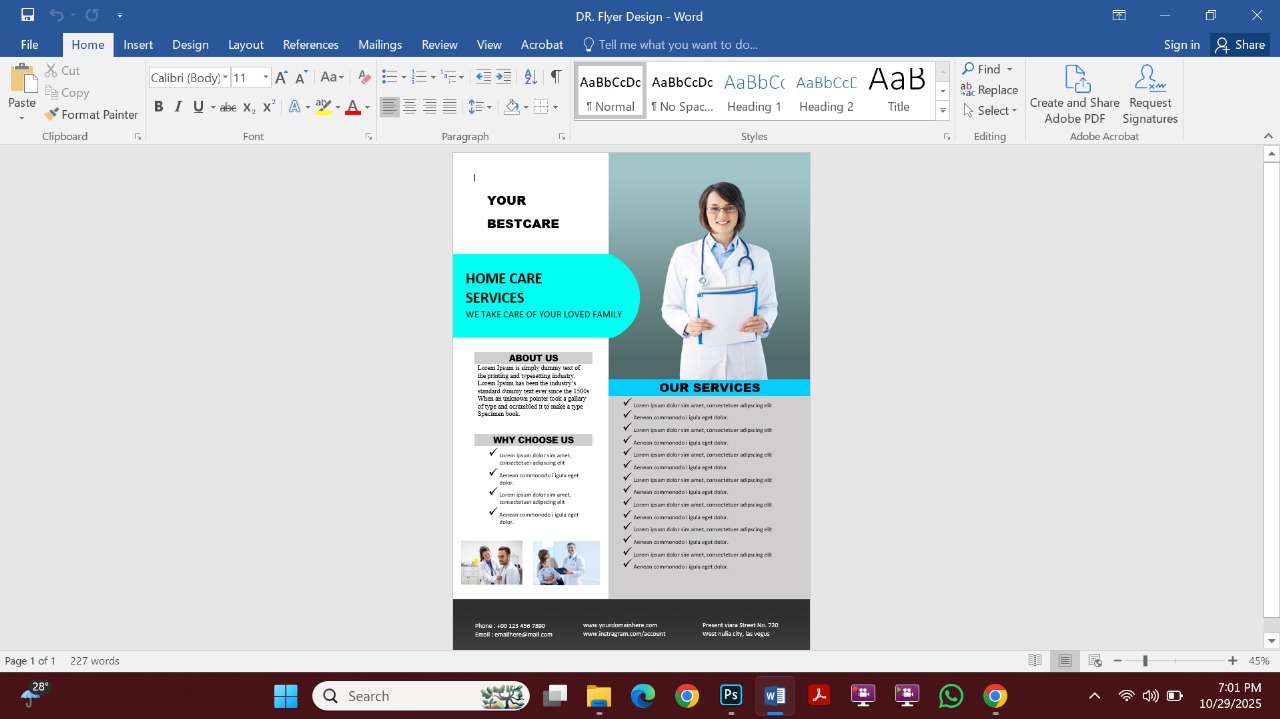Select Center alignment icon
The height and width of the screenshot is (719, 1280).
pos(410,106)
